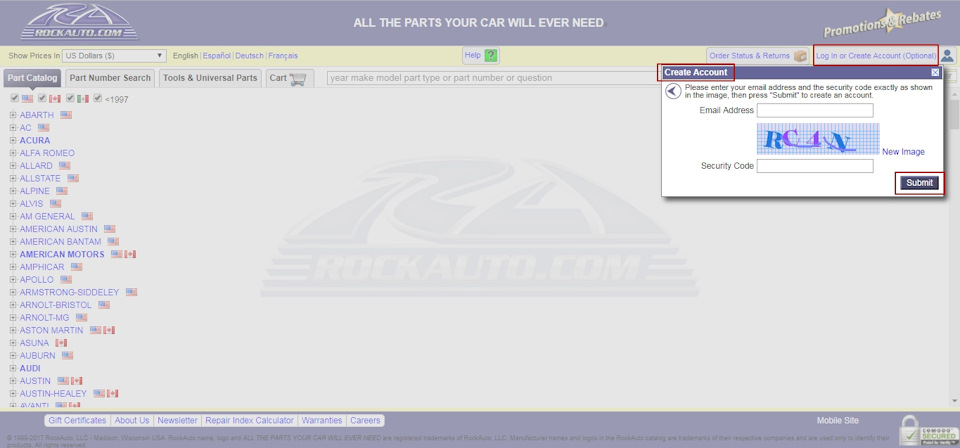Focus the Security Code field
The height and width of the screenshot is (448, 960).
pos(815,166)
